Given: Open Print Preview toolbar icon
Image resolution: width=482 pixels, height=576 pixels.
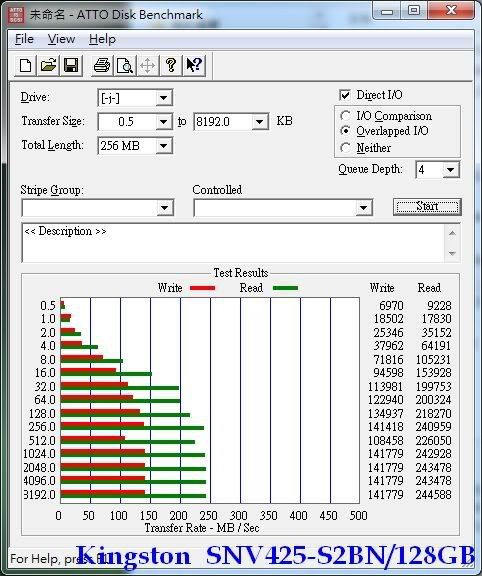Looking at the screenshot, I should [x=125, y=66].
